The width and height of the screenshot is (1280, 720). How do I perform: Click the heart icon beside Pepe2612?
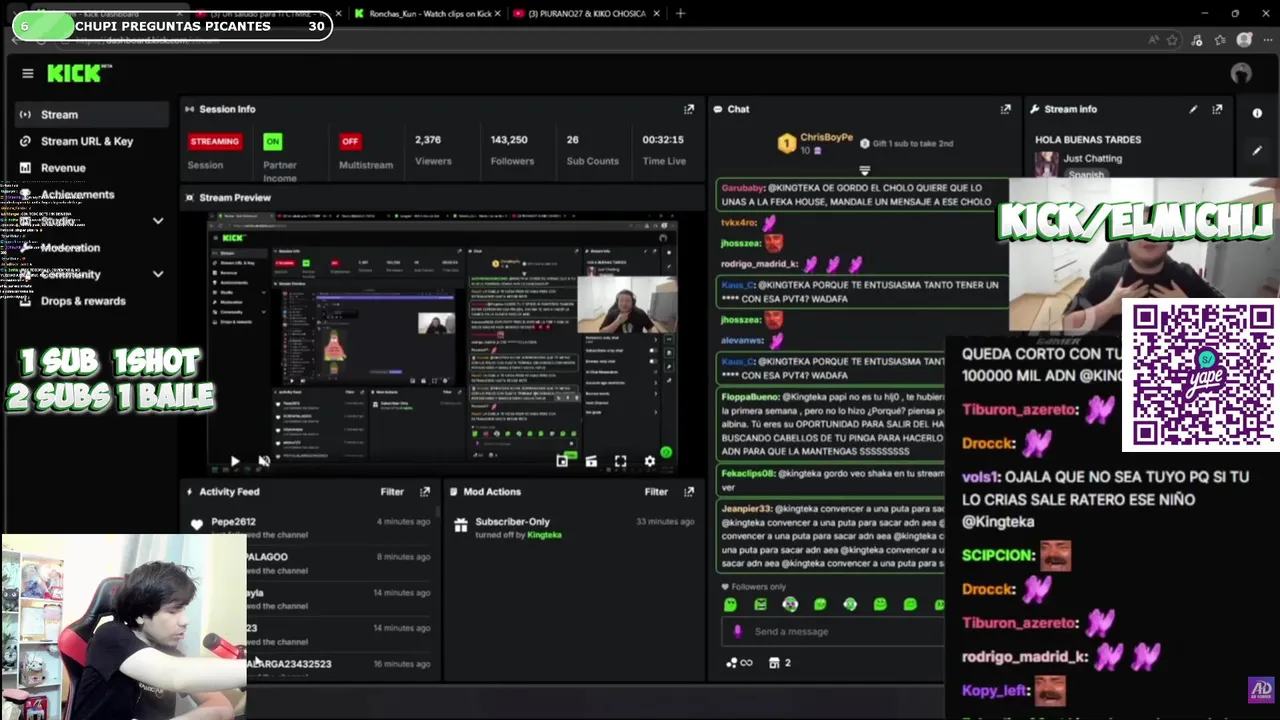pos(197,524)
